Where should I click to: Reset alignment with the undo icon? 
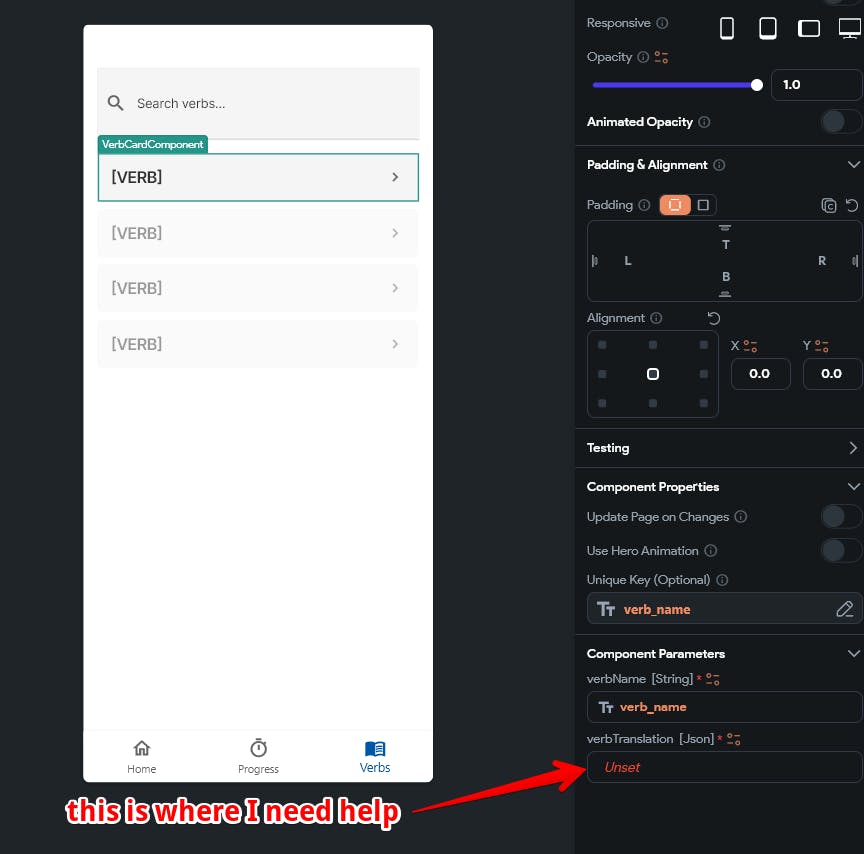tap(714, 318)
